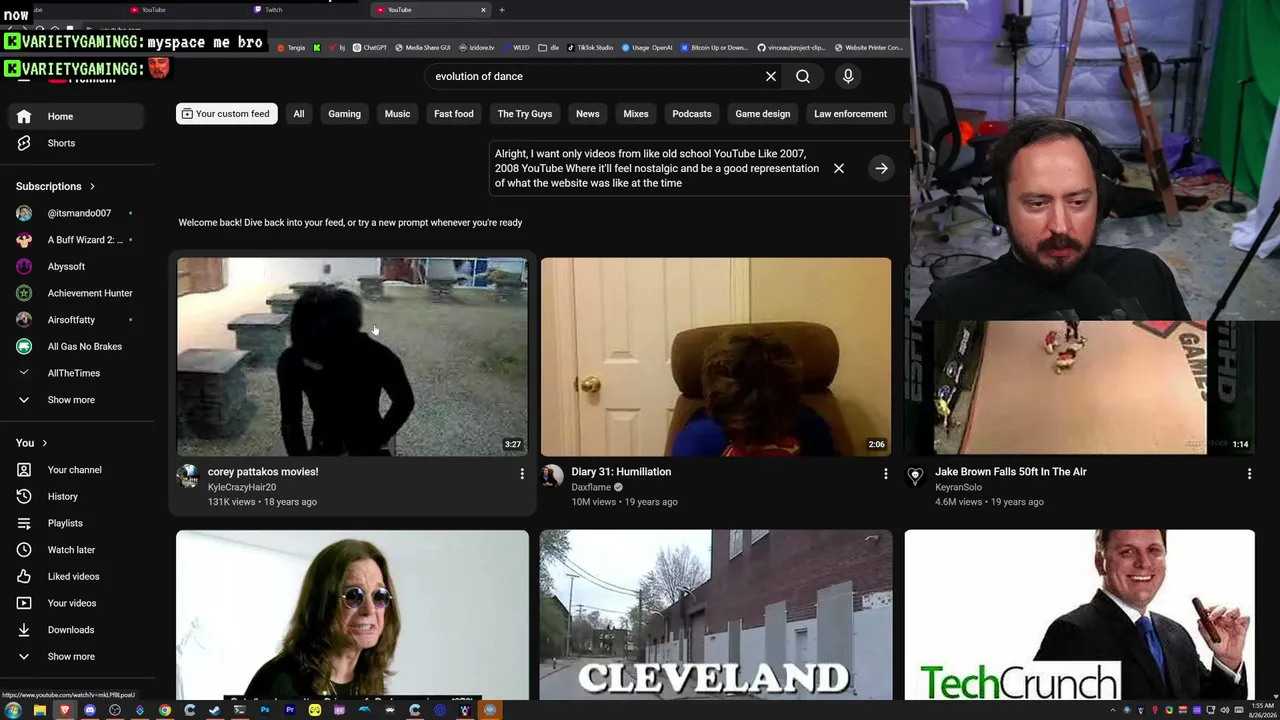Open options for 'Jake Brown Falls 50ft' video
This screenshot has width=1280, height=720.
1249,473
